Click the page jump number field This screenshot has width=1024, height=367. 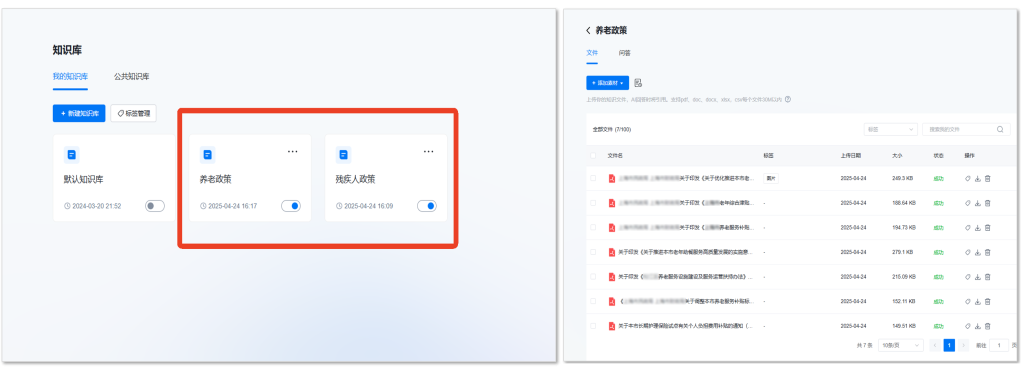(999, 345)
